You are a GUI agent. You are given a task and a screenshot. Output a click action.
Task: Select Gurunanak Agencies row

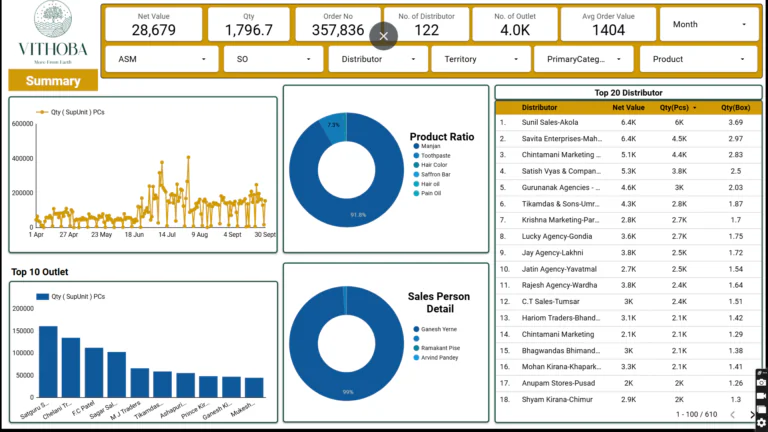click(628, 188)
